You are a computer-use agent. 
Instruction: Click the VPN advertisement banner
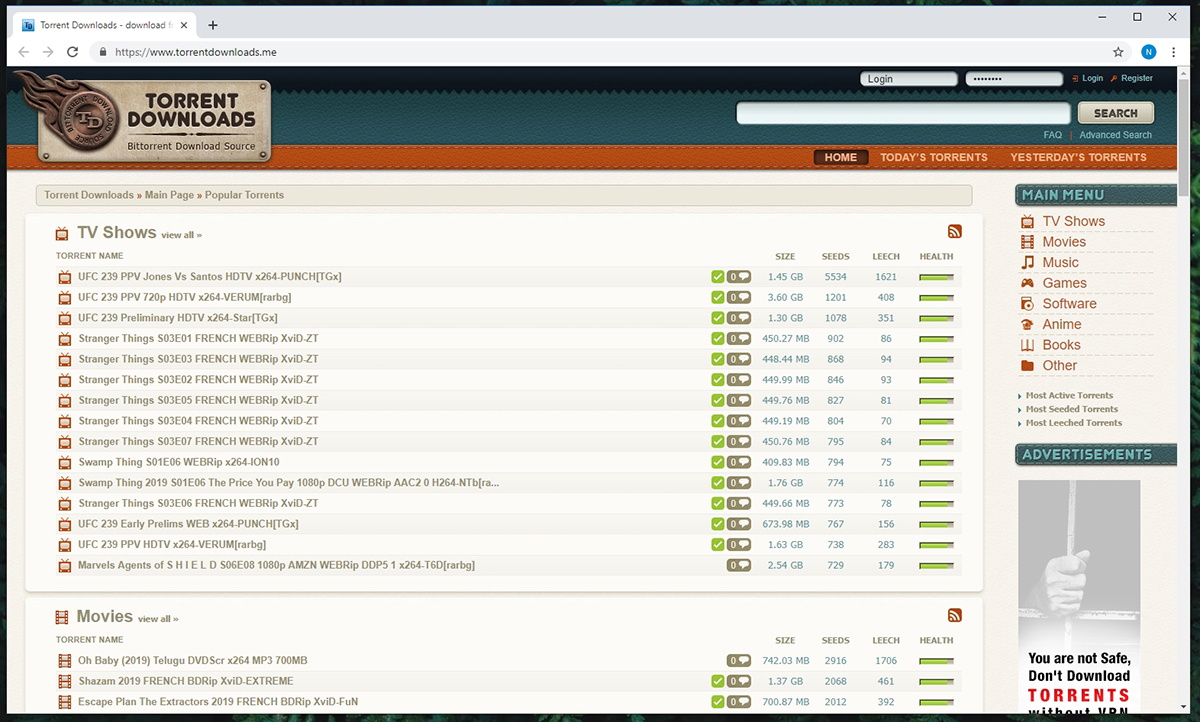(x=1079, y=597)
